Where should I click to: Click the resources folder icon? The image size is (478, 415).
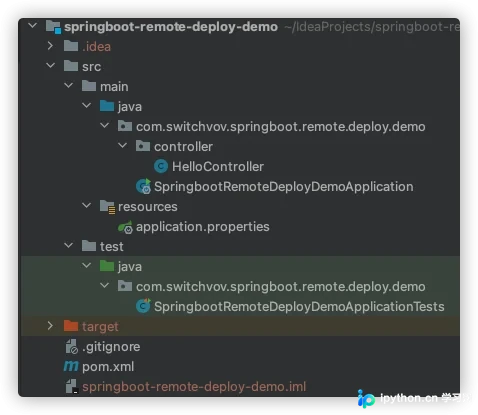107,207
